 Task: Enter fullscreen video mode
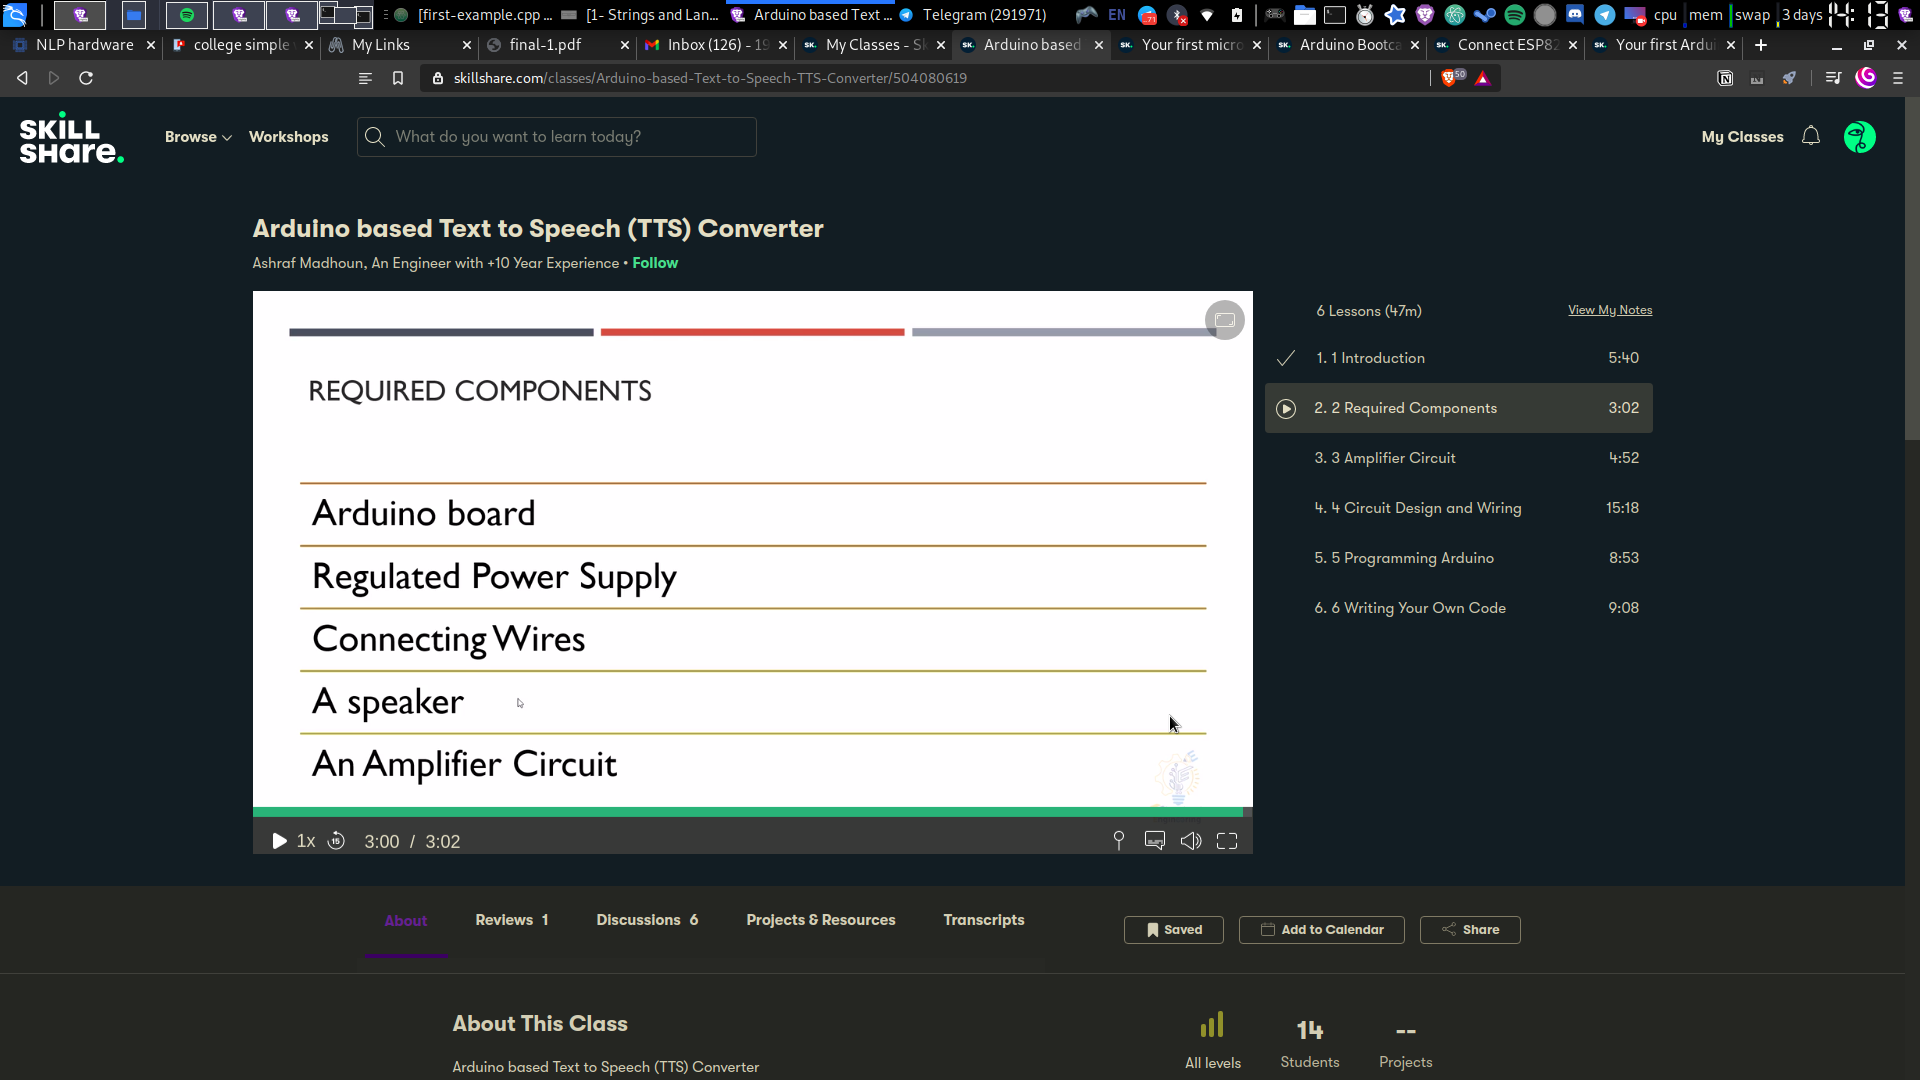(1227, 841)
